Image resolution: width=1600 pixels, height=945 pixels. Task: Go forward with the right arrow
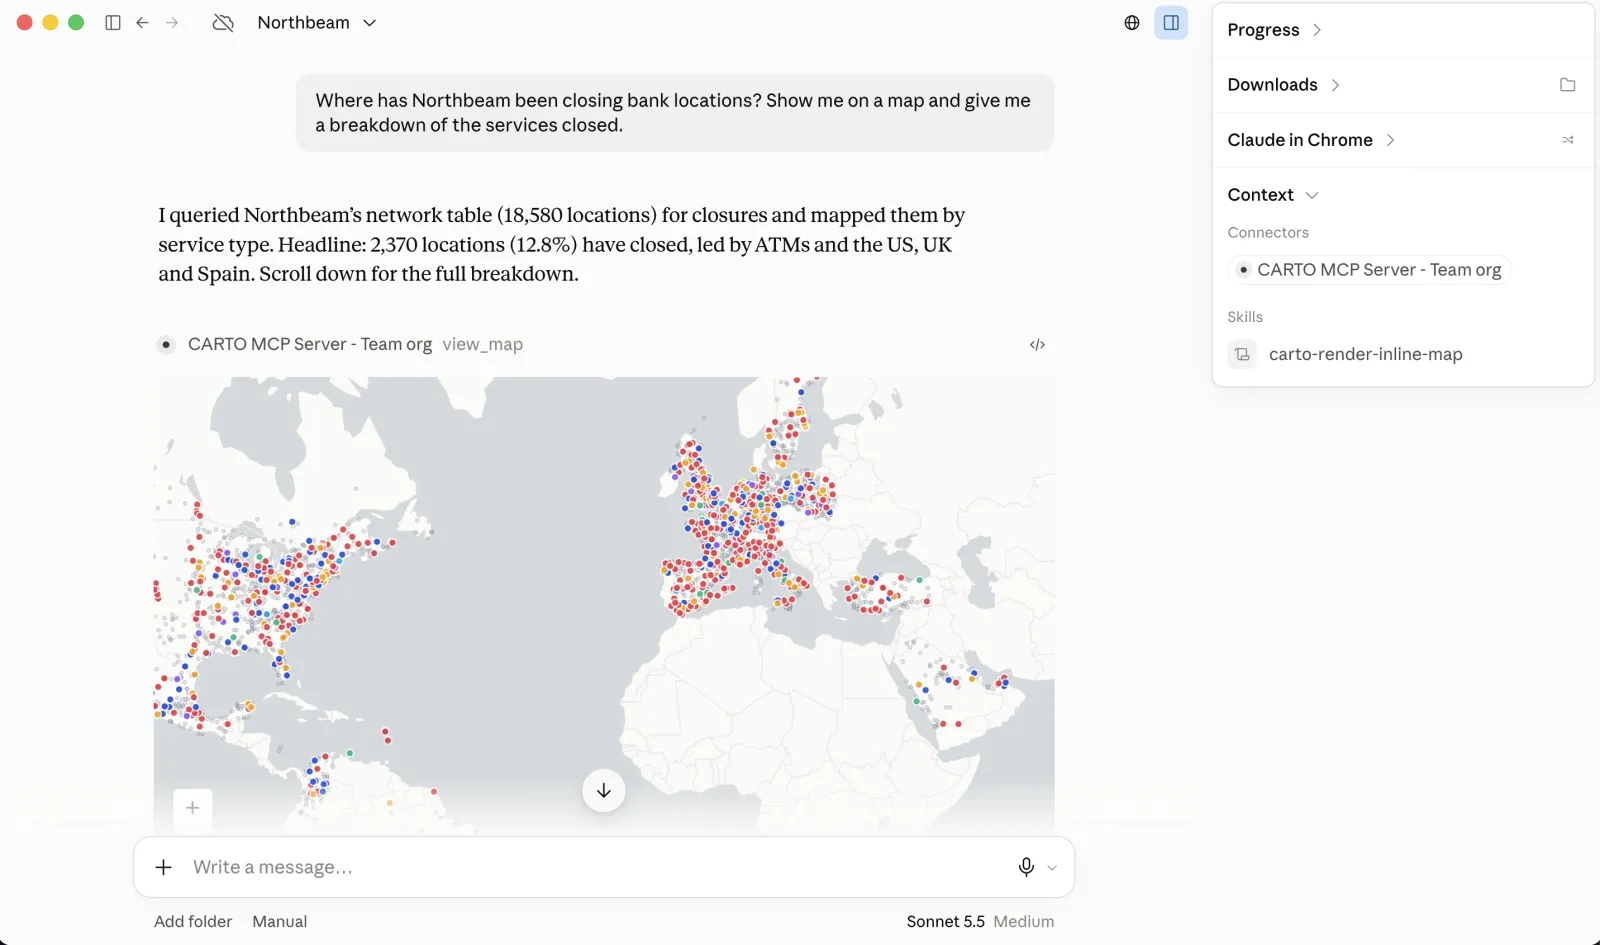tap(172, 23)
